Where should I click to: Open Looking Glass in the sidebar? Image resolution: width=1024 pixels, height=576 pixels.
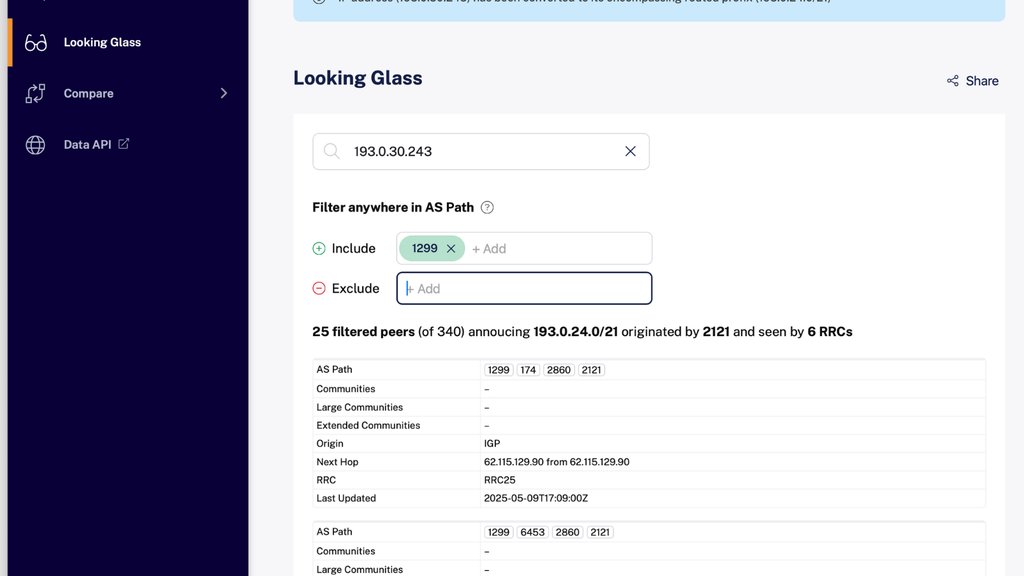(x=102, y=43)
